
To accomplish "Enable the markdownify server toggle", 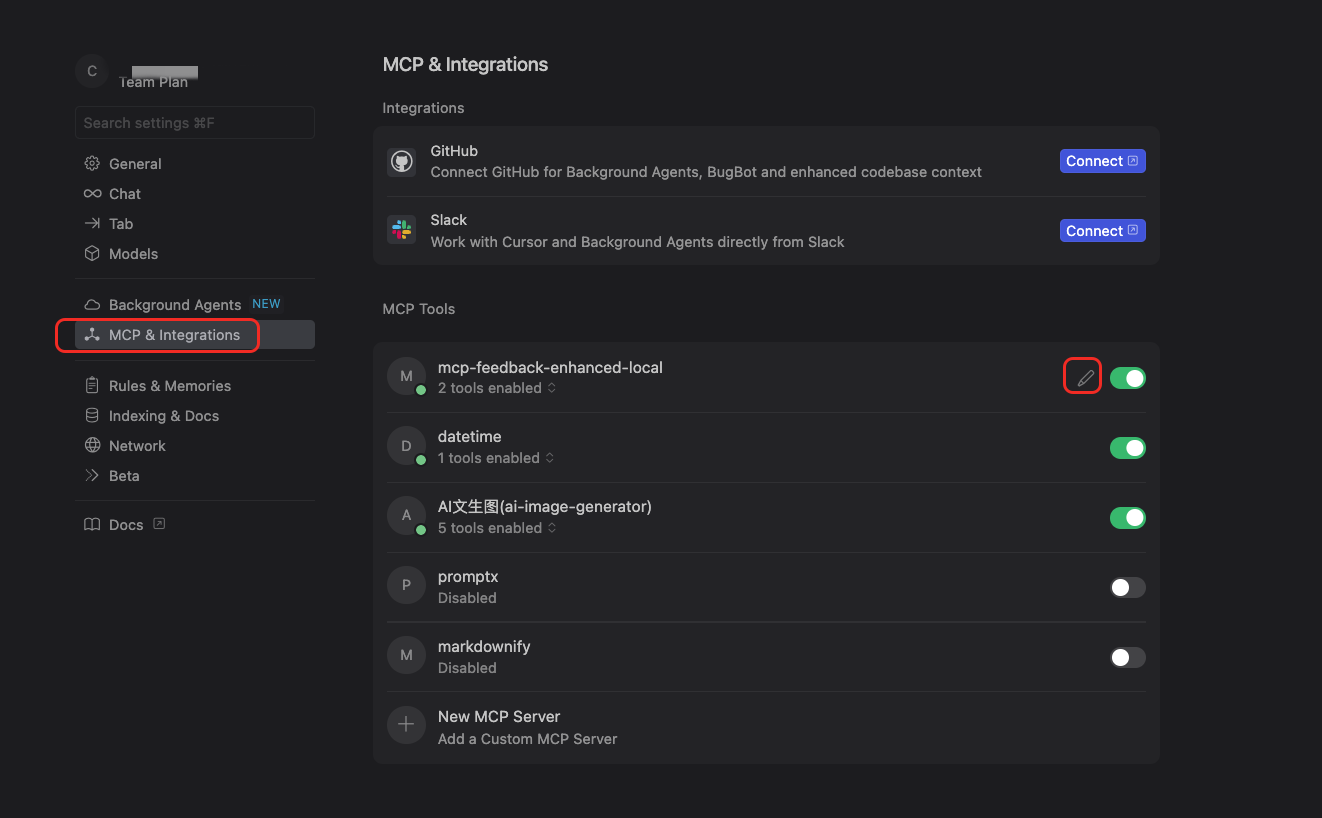I will (1127, 657).
